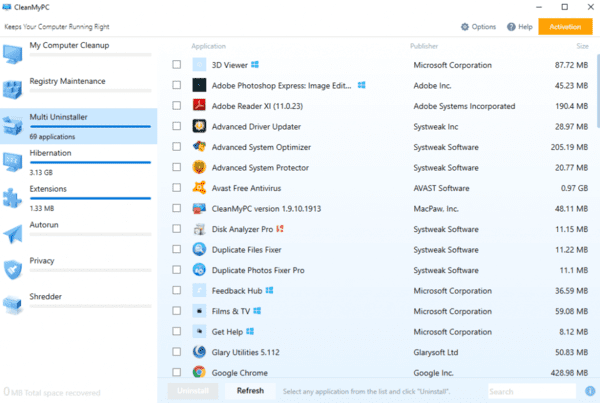The image size is (600, 403).
Task: Click the MacPaw, Inc. publisher text
Action: [x=436, y=209]
